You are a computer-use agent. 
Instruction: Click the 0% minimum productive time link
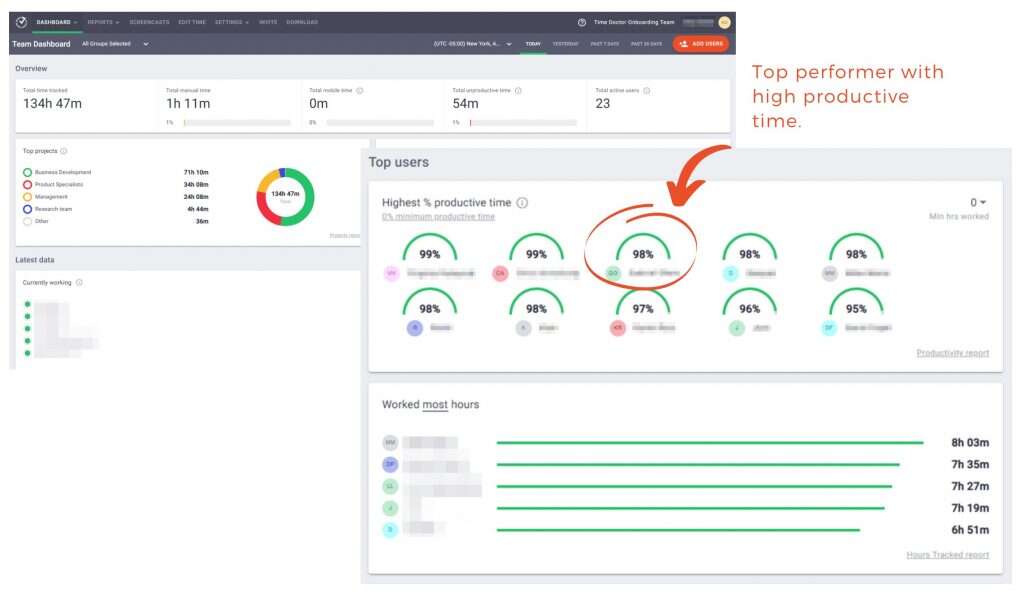437,215
